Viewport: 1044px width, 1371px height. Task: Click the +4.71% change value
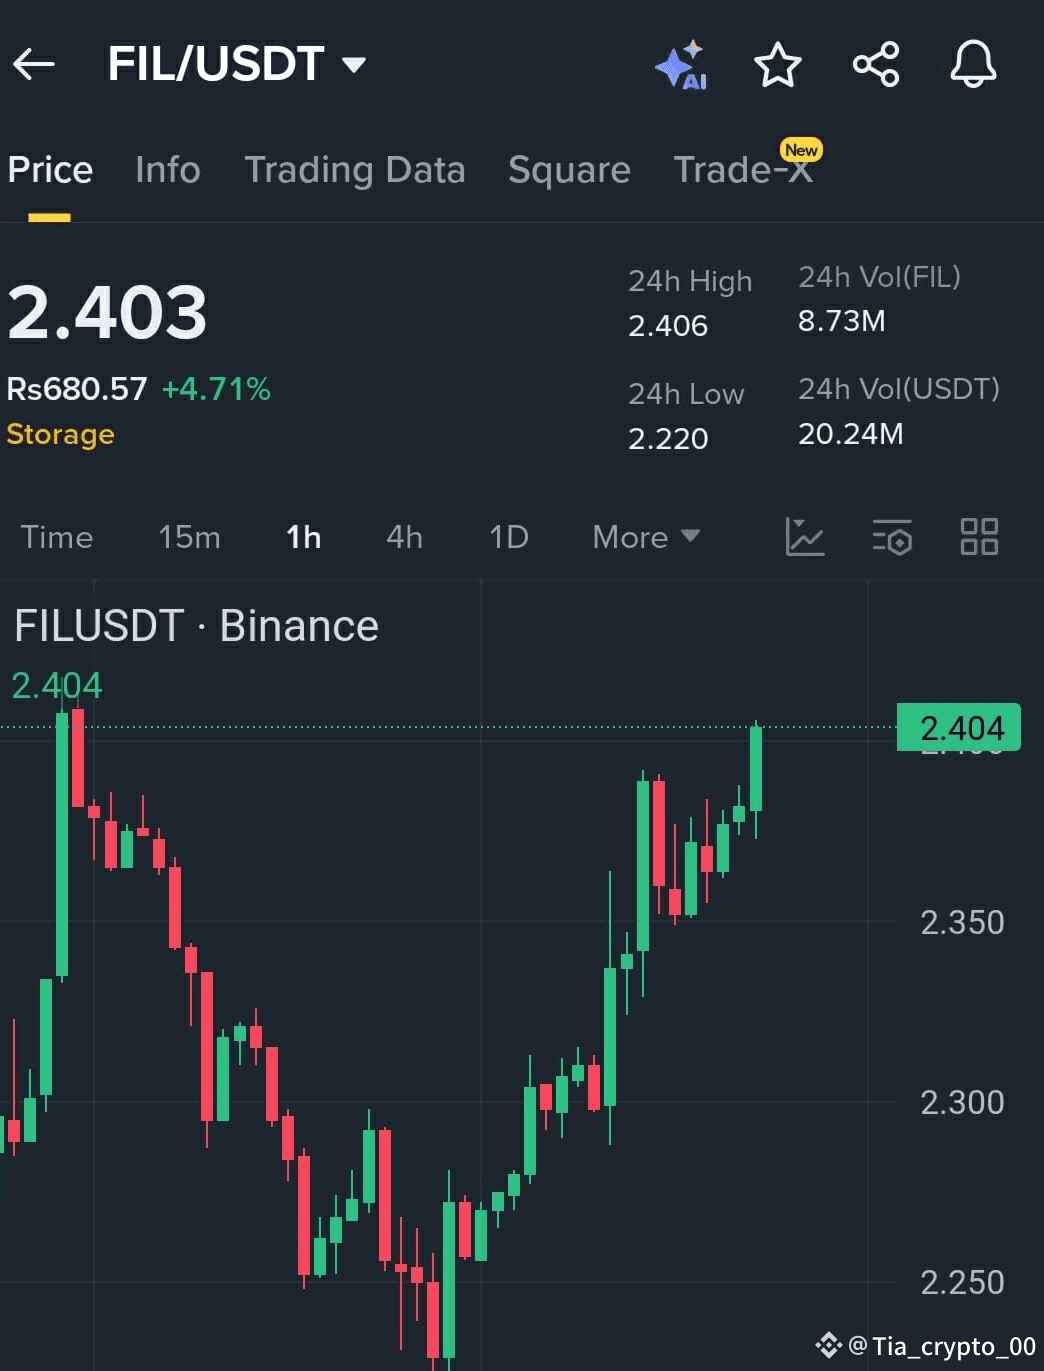pyautogui.click(x=216, y=389)
